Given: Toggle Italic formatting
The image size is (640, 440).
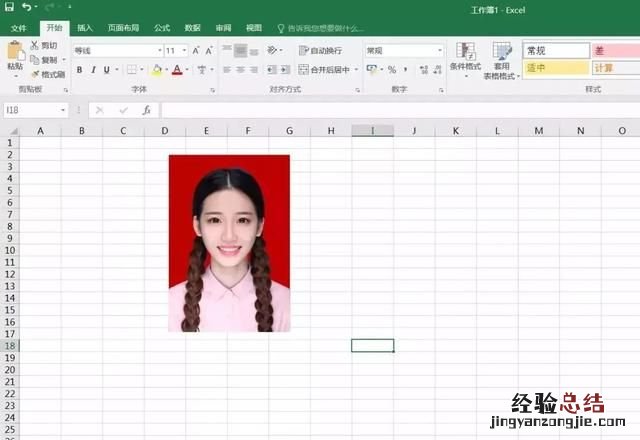Looking at the screenshot, I should 93,70.
